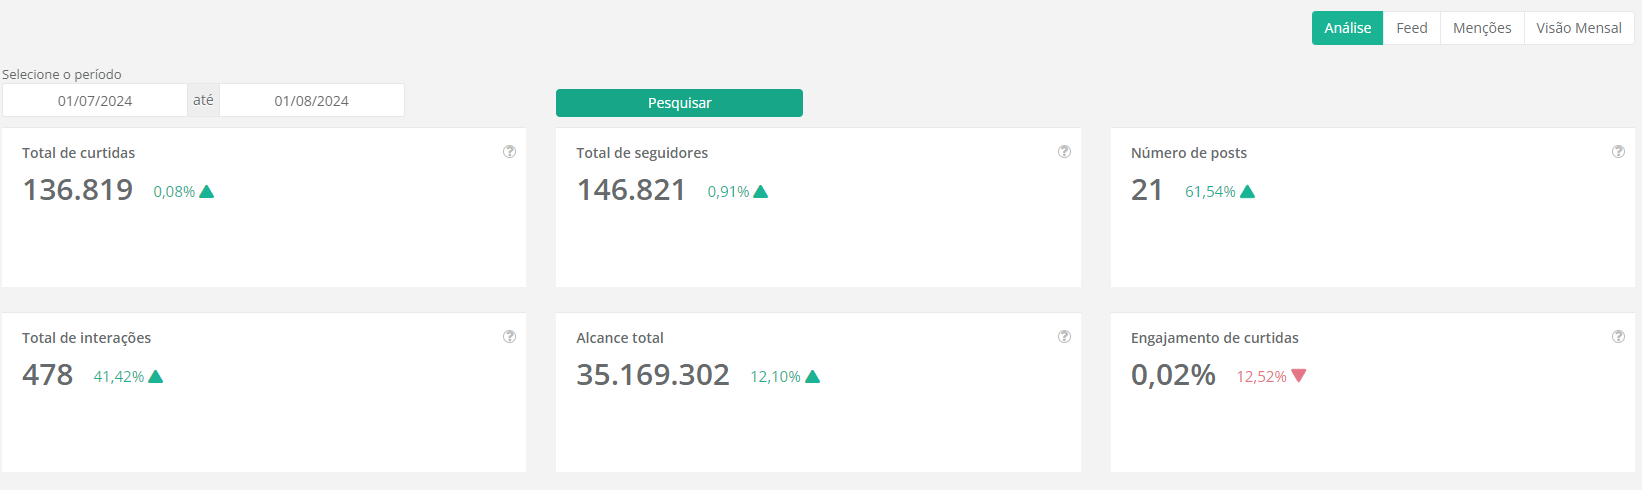The height and width of the screenshot is (490, 1642).
Task: Click the 146.821 followers value
Action: click(x=631, y=190)
